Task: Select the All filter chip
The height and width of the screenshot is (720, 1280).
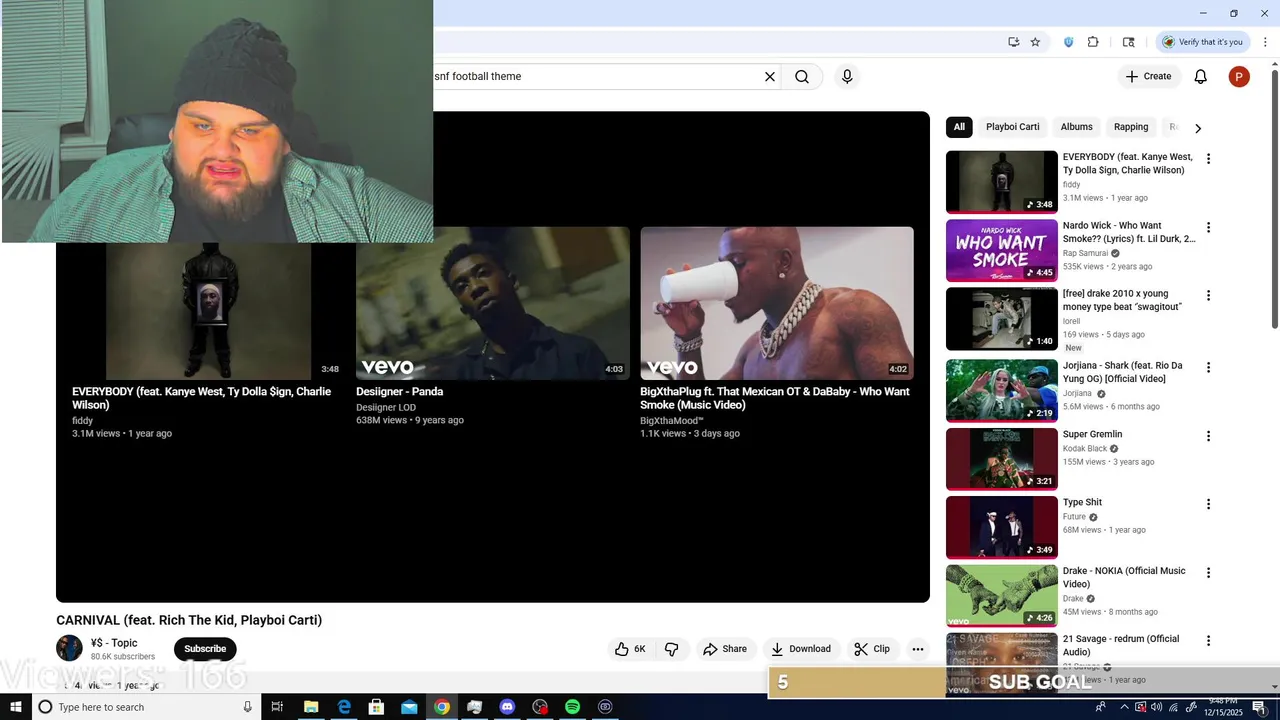Action: (x=959, y=127)
